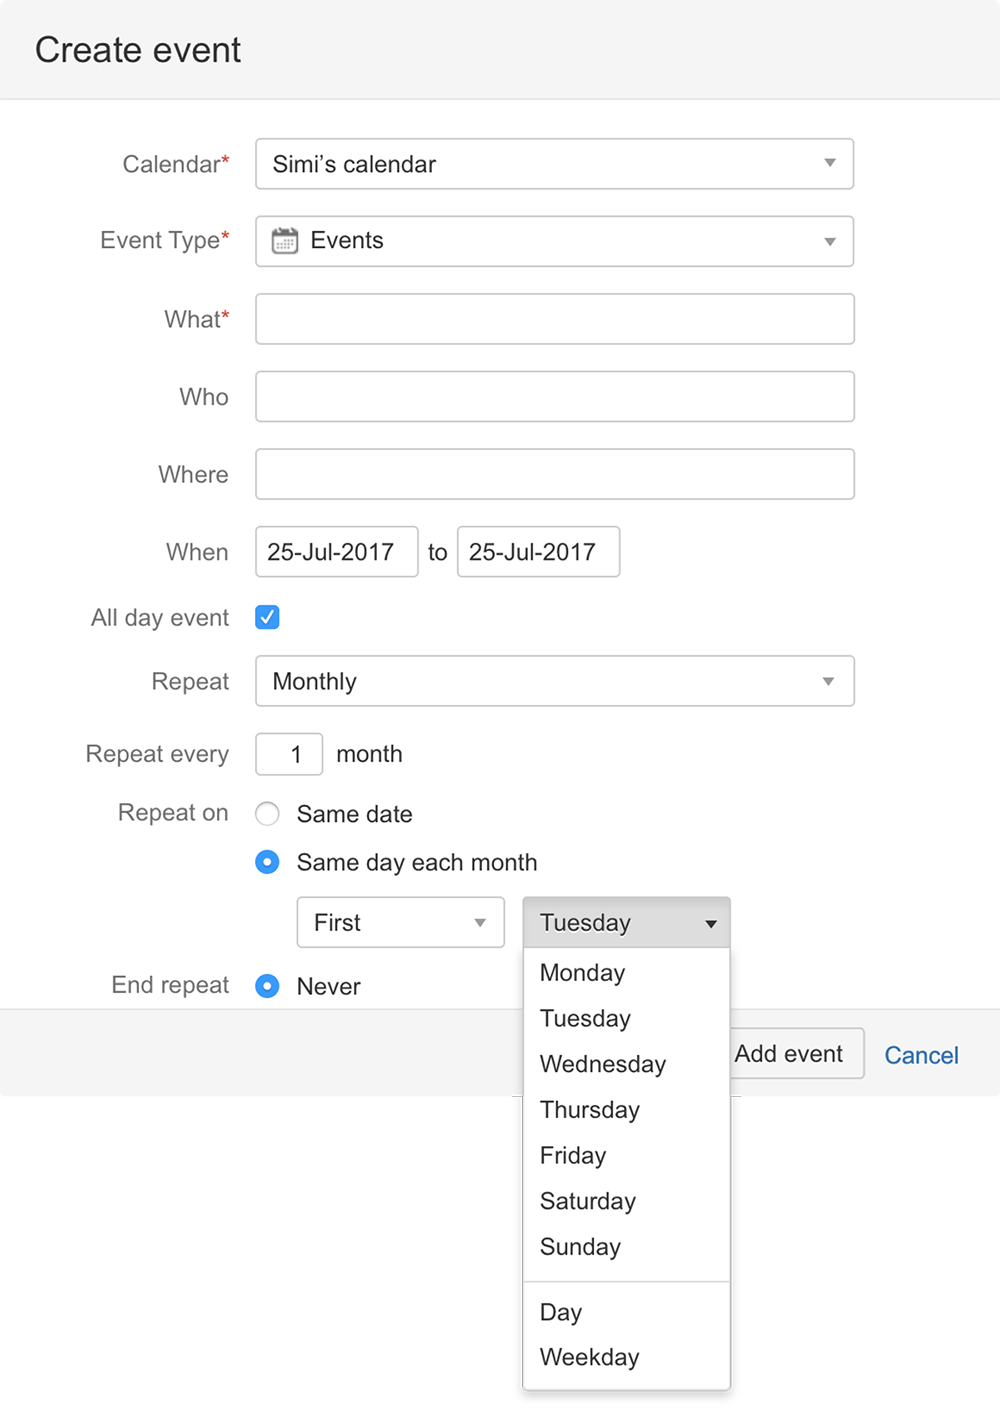The height and width of the screenshot is (1408, 1000).
Task: Click inside the What field
Action: [554, 319]
